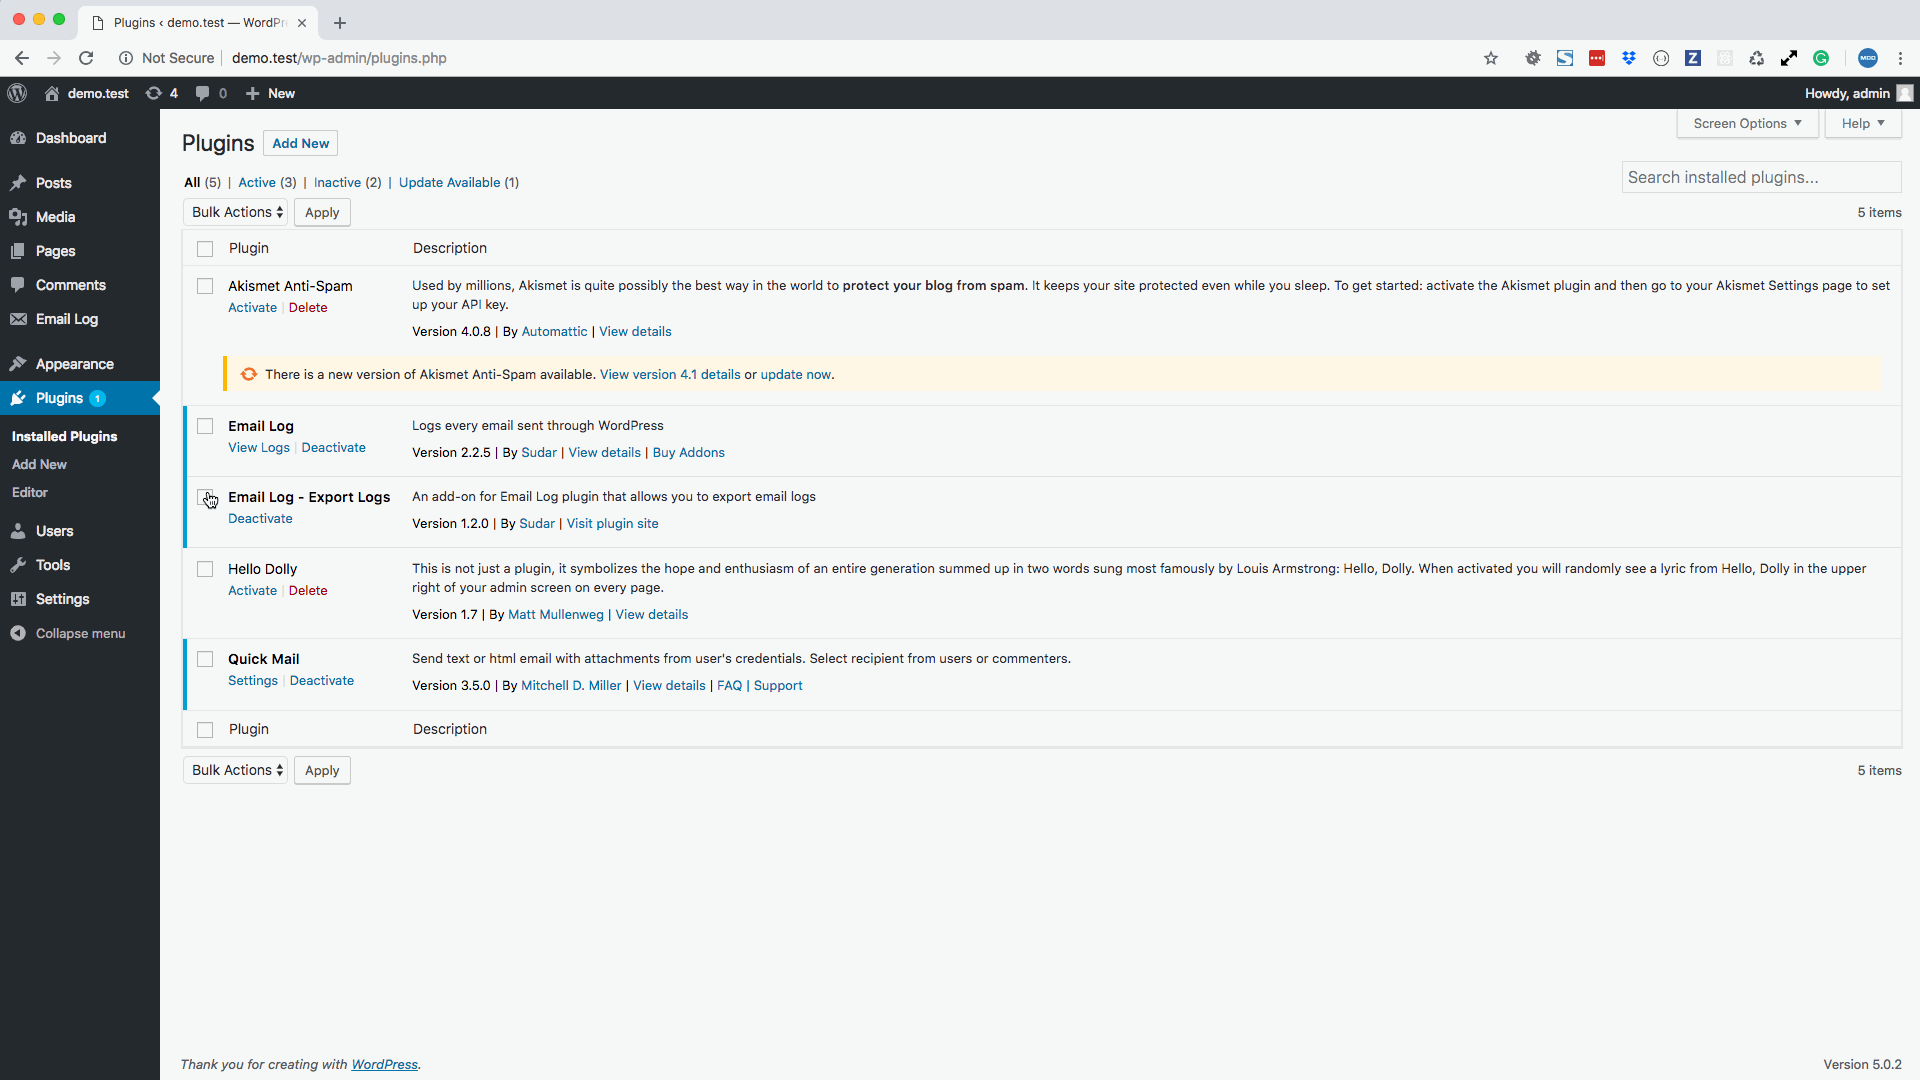Open the WordPress footer link
The image size is (1920, 1080).
pos(384,1064)
